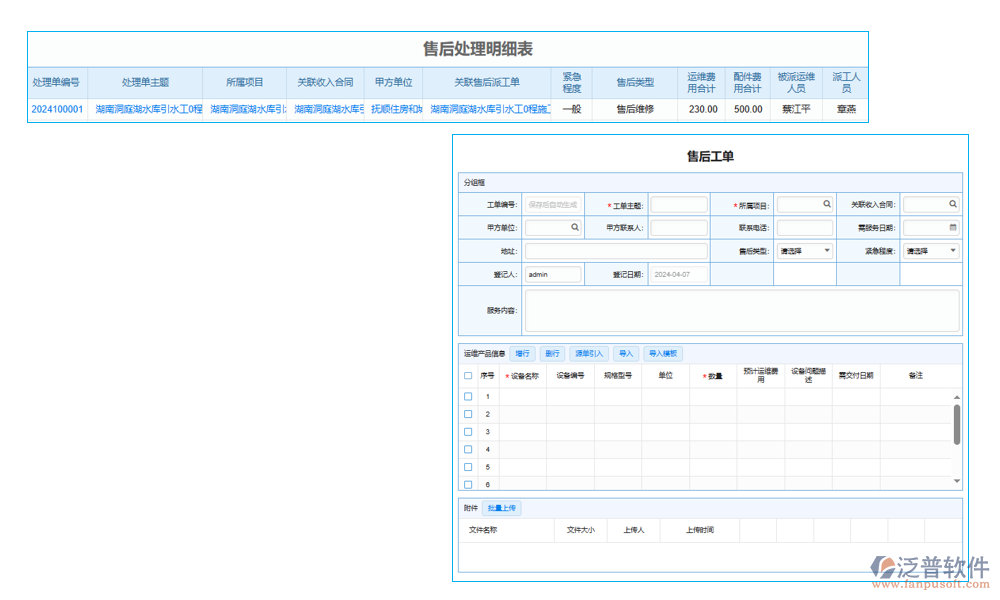Click the 导入模板 button

tap(663, 353)
